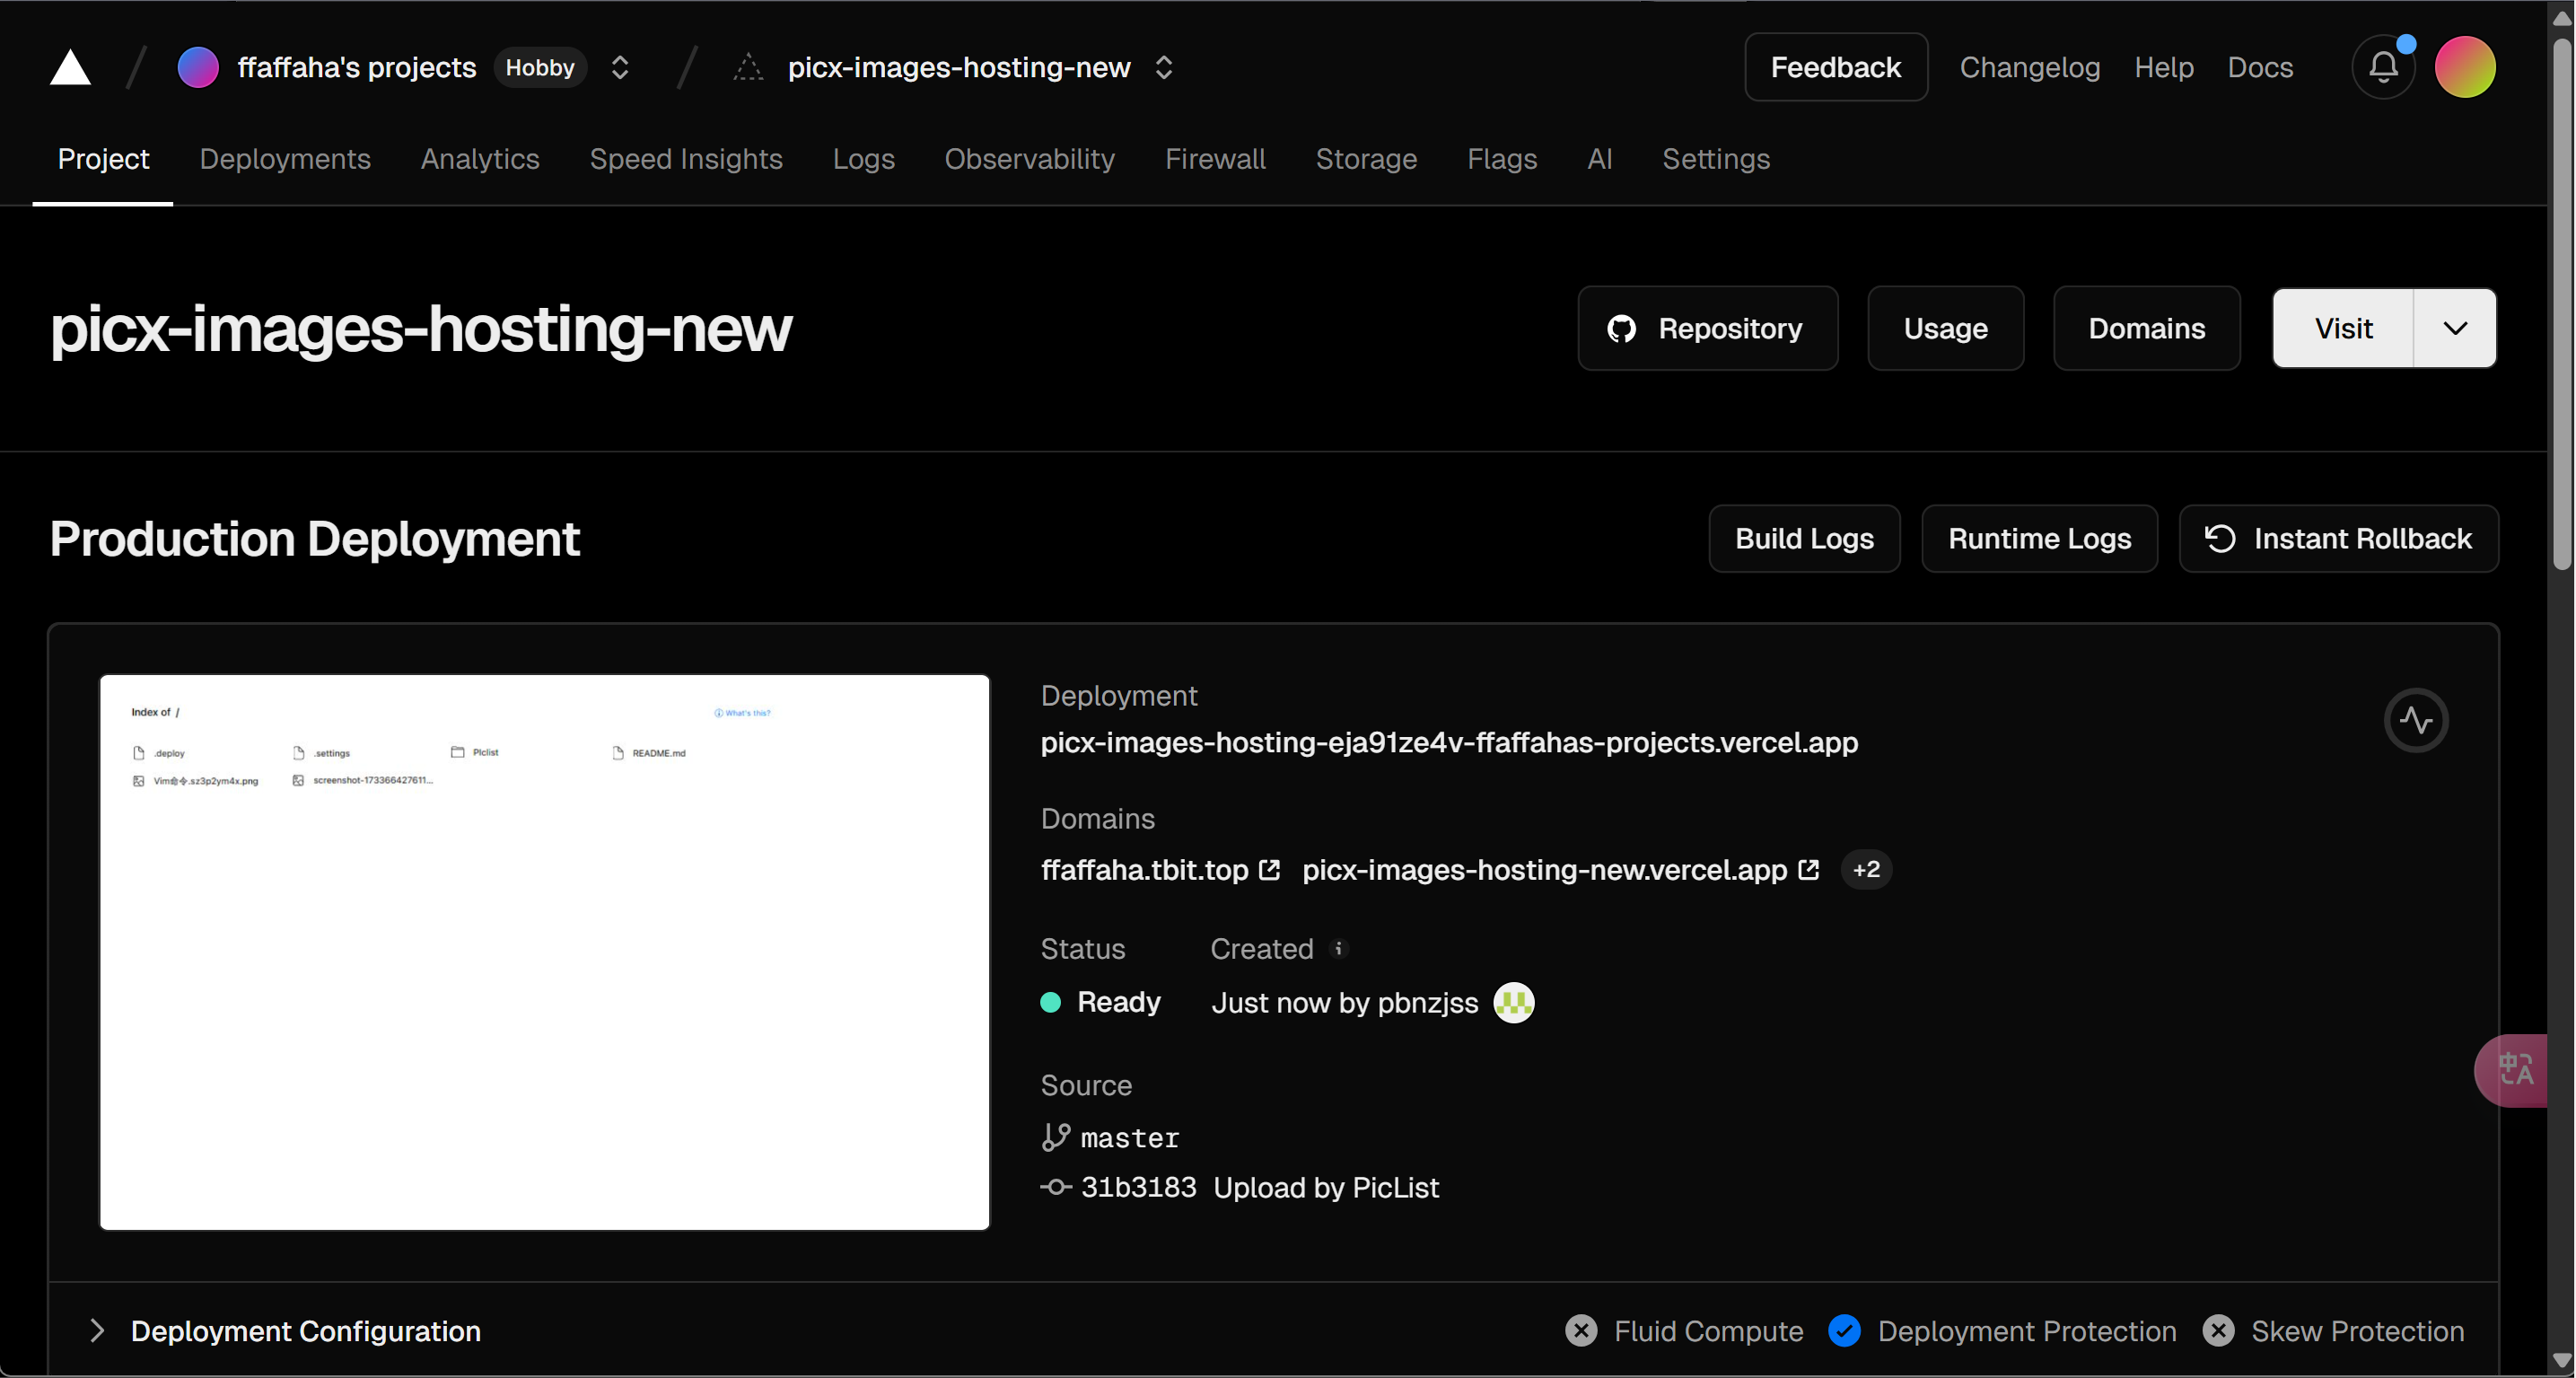The width and height of the screenshot is (2576, 1378).
Task: Click the deployment preview thumbnail
Action: coord(544,952)
